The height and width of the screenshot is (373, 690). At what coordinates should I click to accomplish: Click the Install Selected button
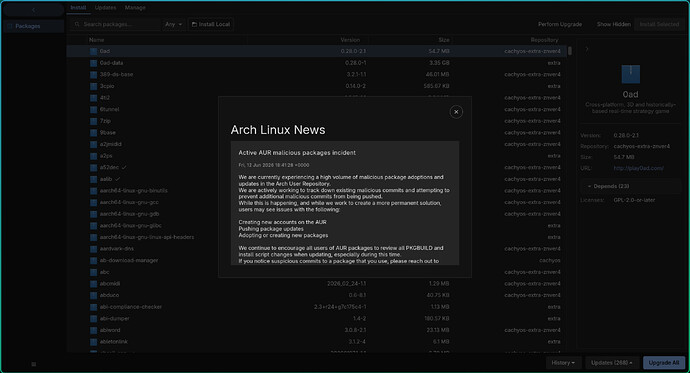(x=659, y=24)
